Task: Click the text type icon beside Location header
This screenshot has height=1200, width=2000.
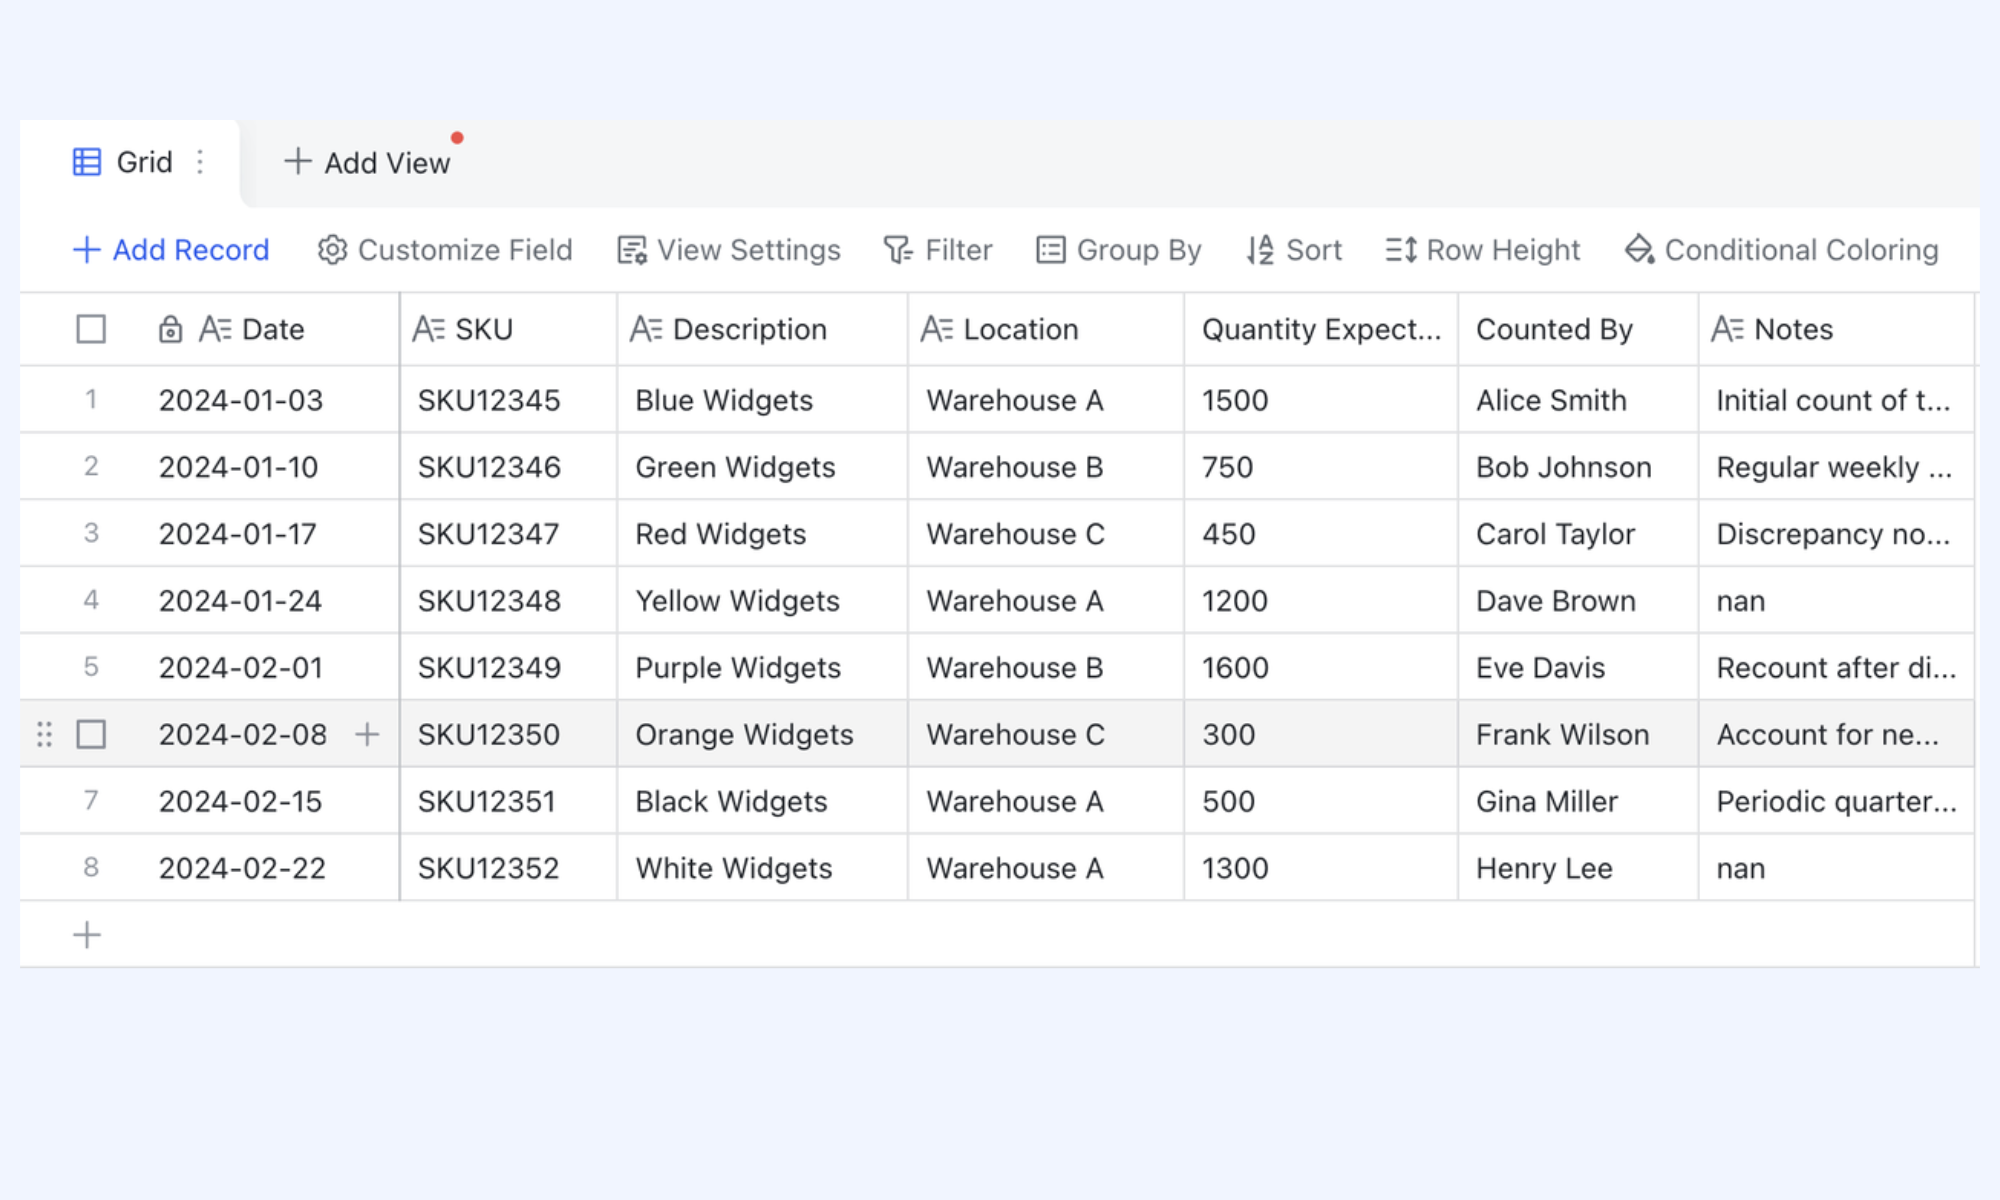Action: 937,329
